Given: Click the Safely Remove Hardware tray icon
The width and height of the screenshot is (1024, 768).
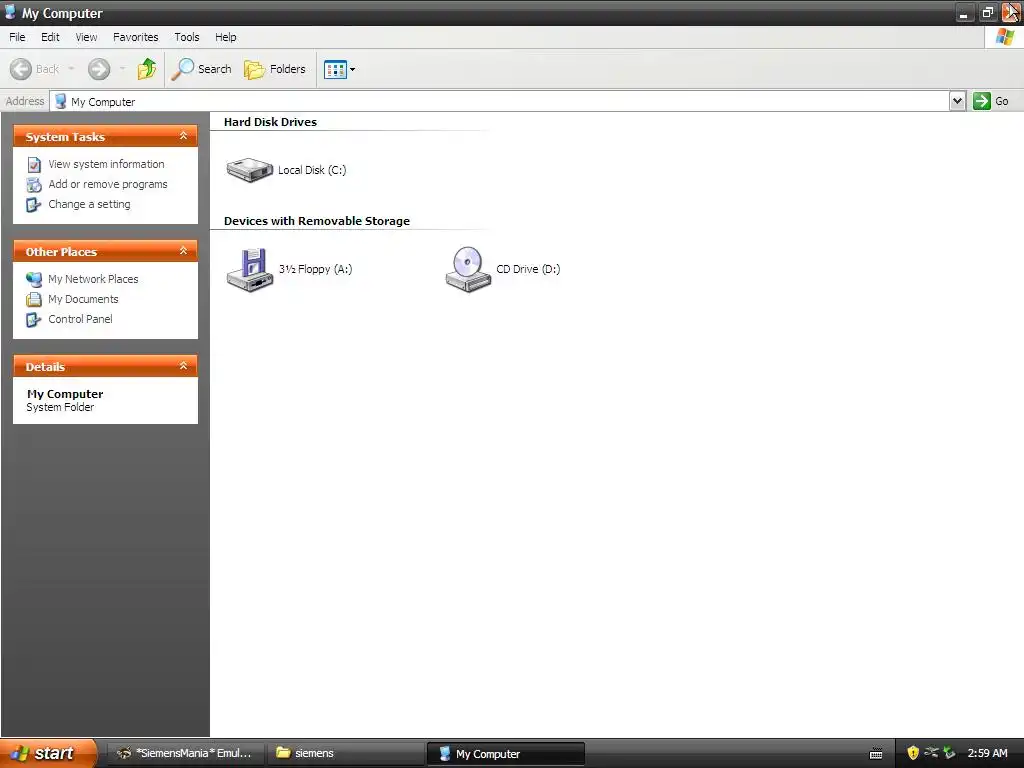Looking at the screenshot, I should 949,753.
